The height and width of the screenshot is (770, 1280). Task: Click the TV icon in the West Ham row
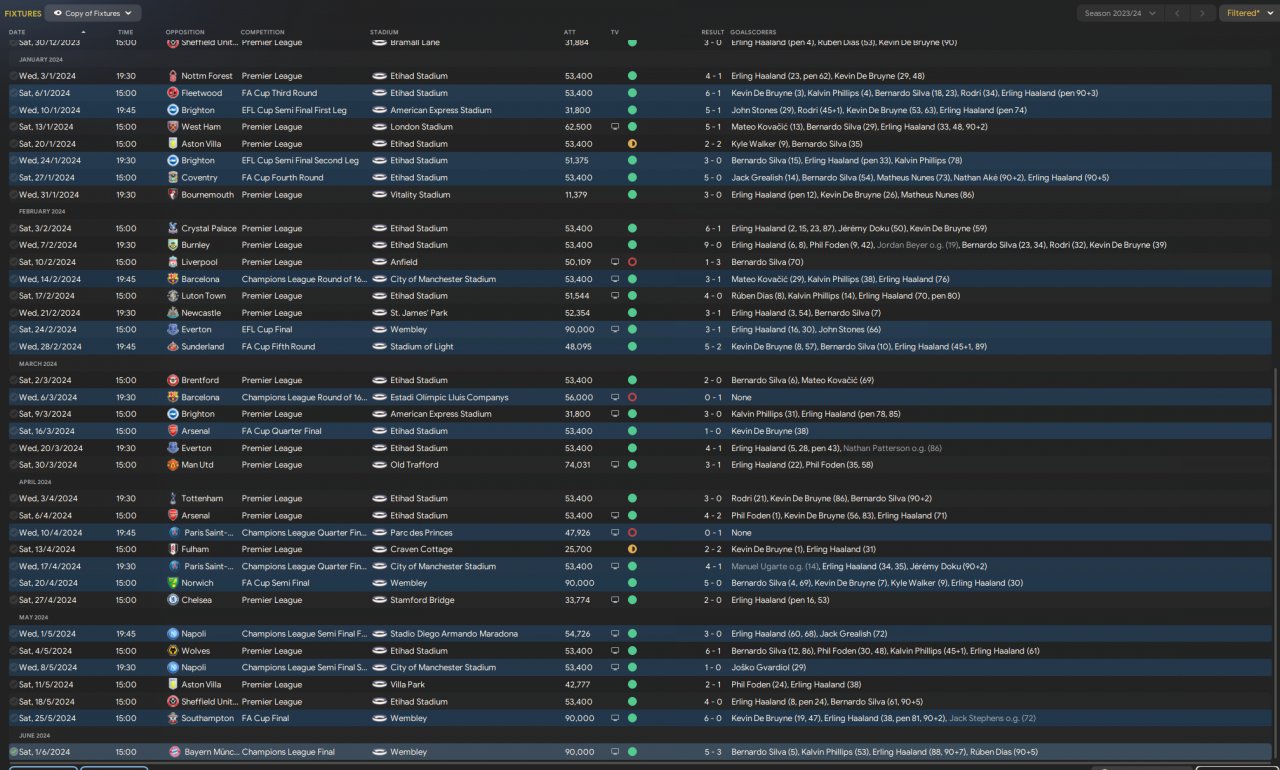tap(615, 127)
